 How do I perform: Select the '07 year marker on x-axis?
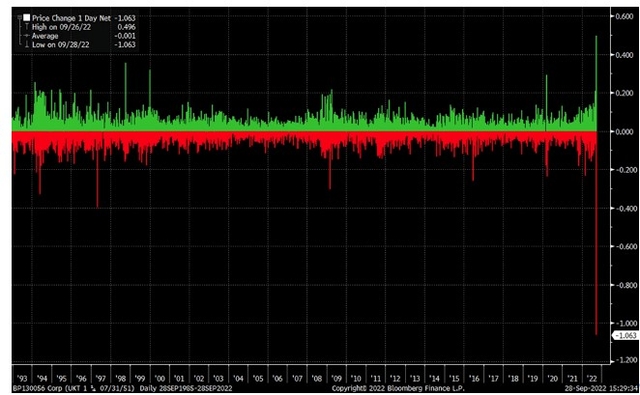click(297, 378)
